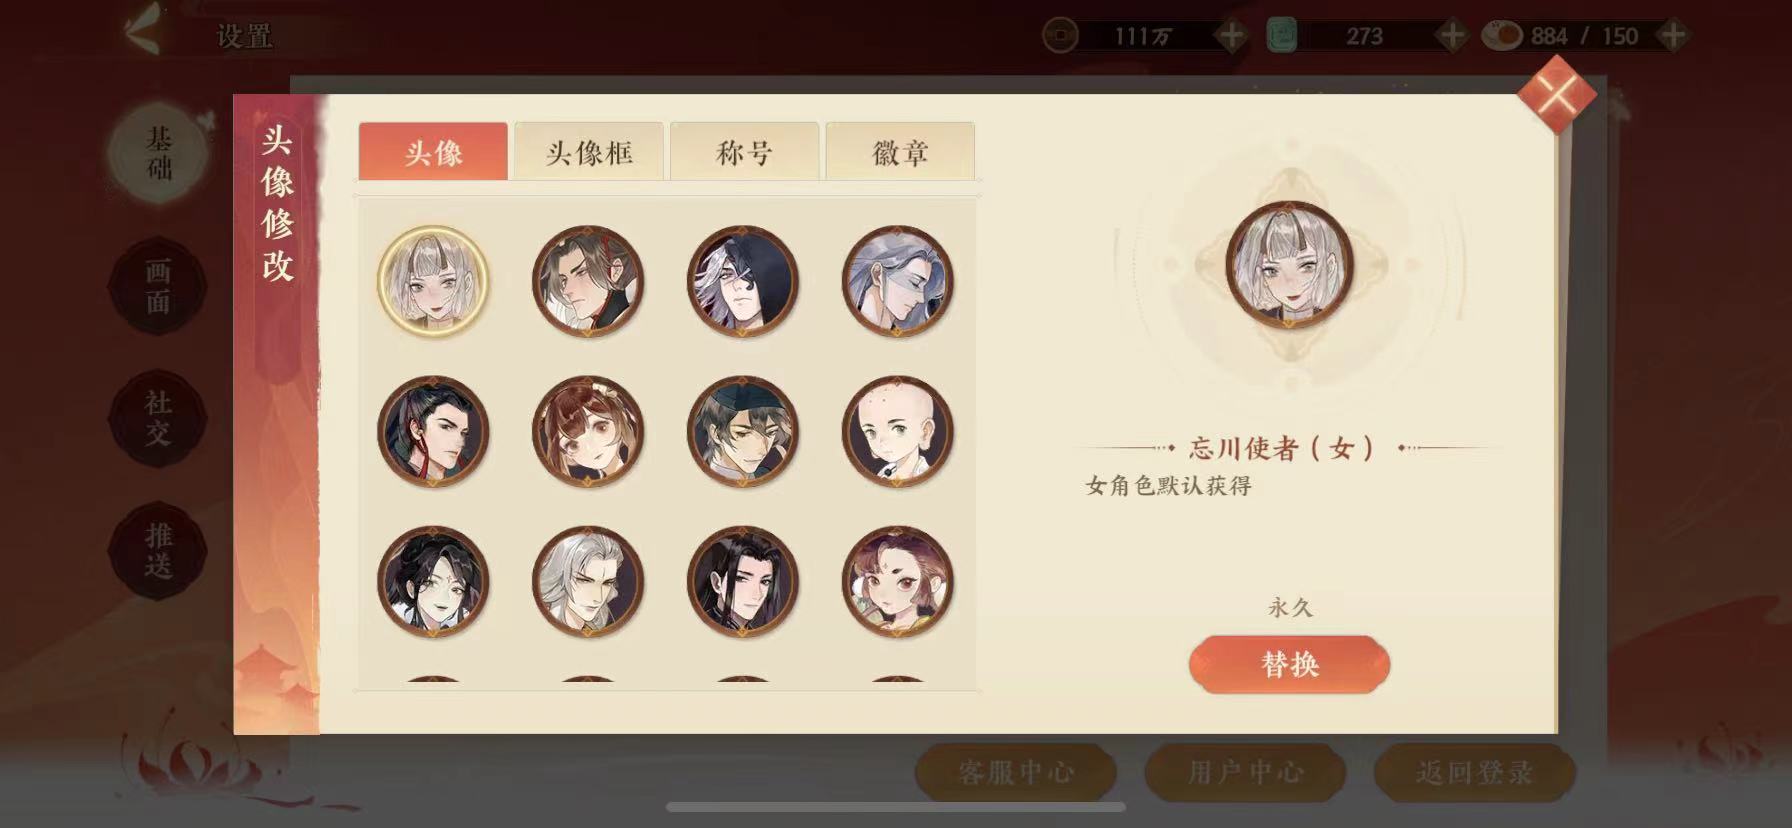Viewport: 1792px width, 828px height.
Task: Open the 社交 settings section
Action: [x=158, y=418]
